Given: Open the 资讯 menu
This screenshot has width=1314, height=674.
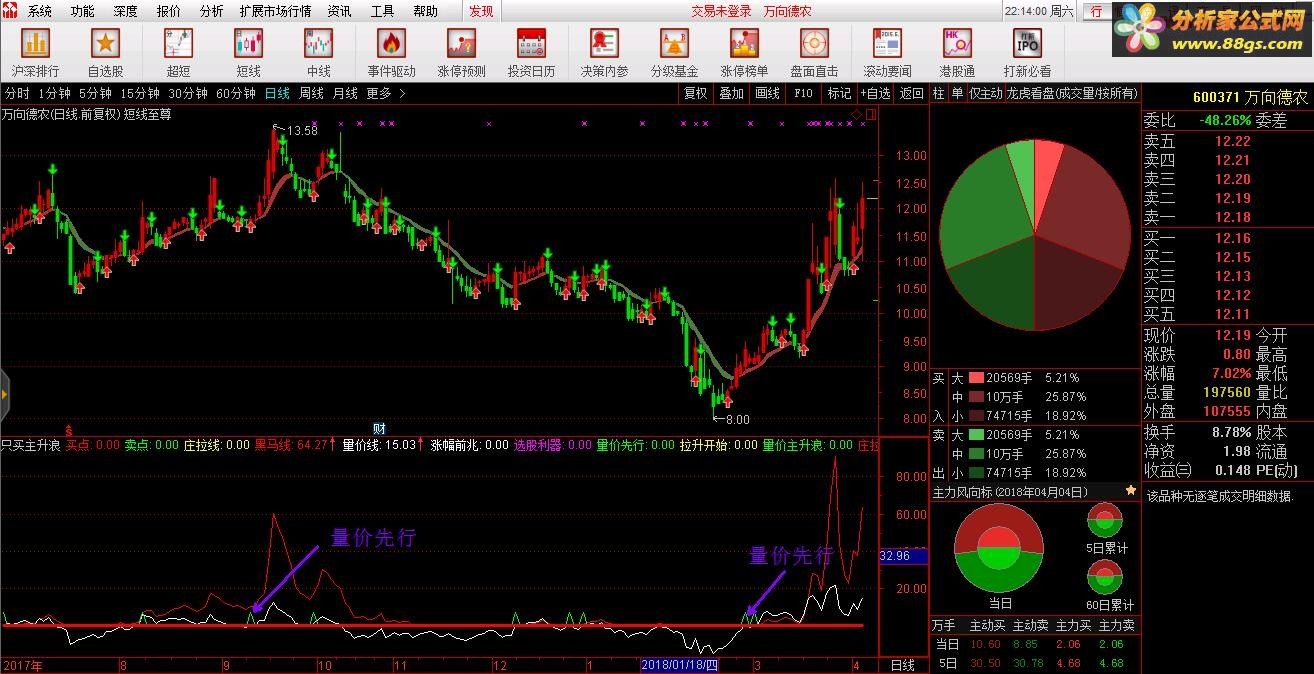Looking at the screenshot, I should coord(339,11).
